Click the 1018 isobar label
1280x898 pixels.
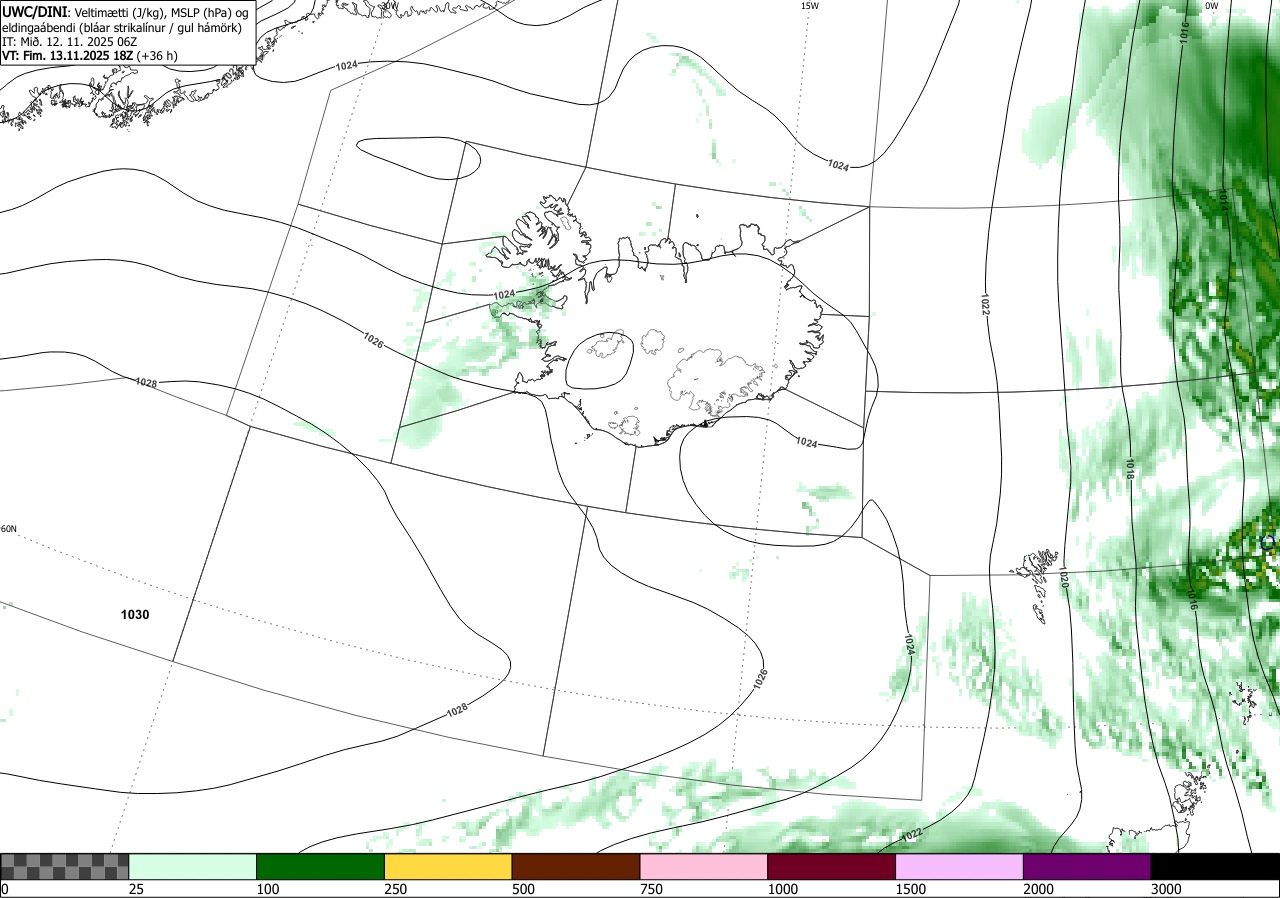[x=1129, y=470]
